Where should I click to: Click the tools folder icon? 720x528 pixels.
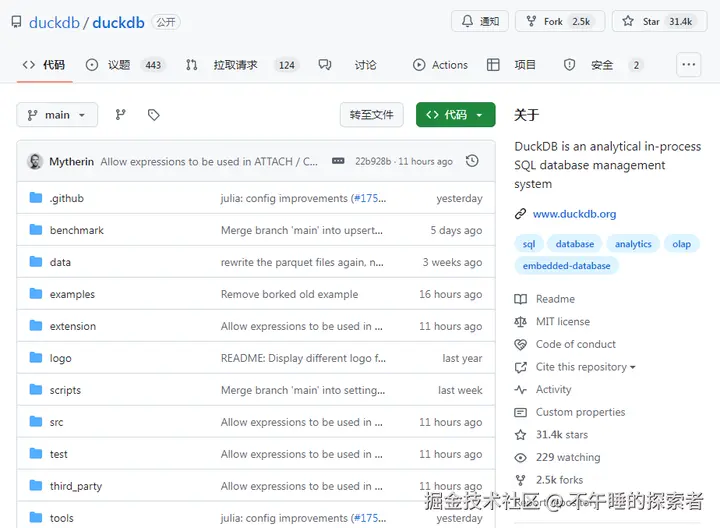click(36, 517)
